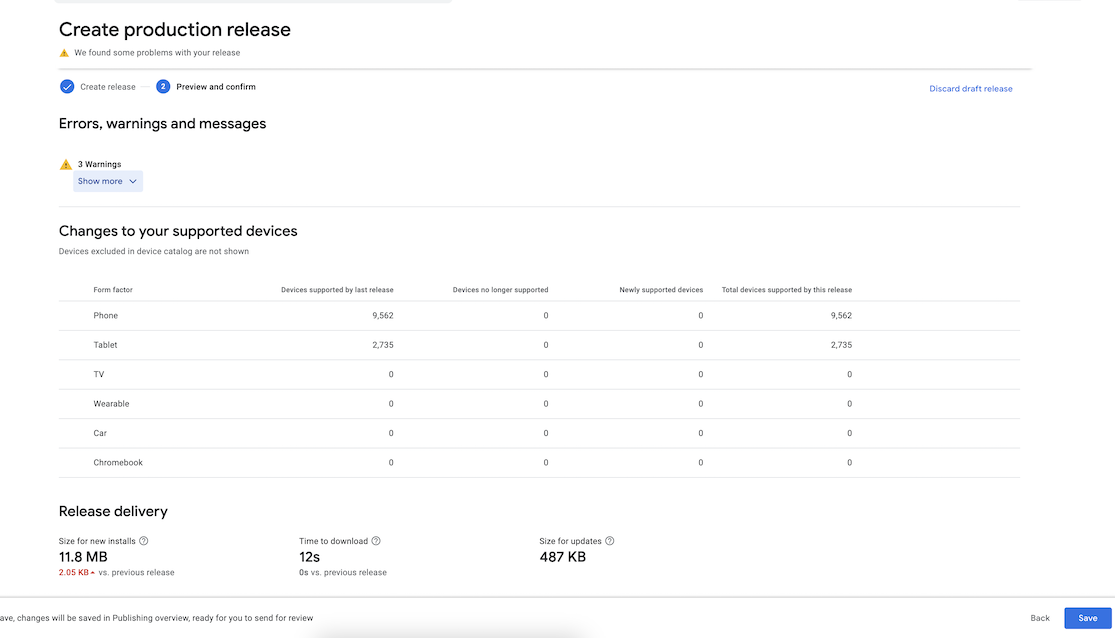The height and width of the screenshot is (638, 1115).
Task: Click the Back button
Action: [1040, 618]
